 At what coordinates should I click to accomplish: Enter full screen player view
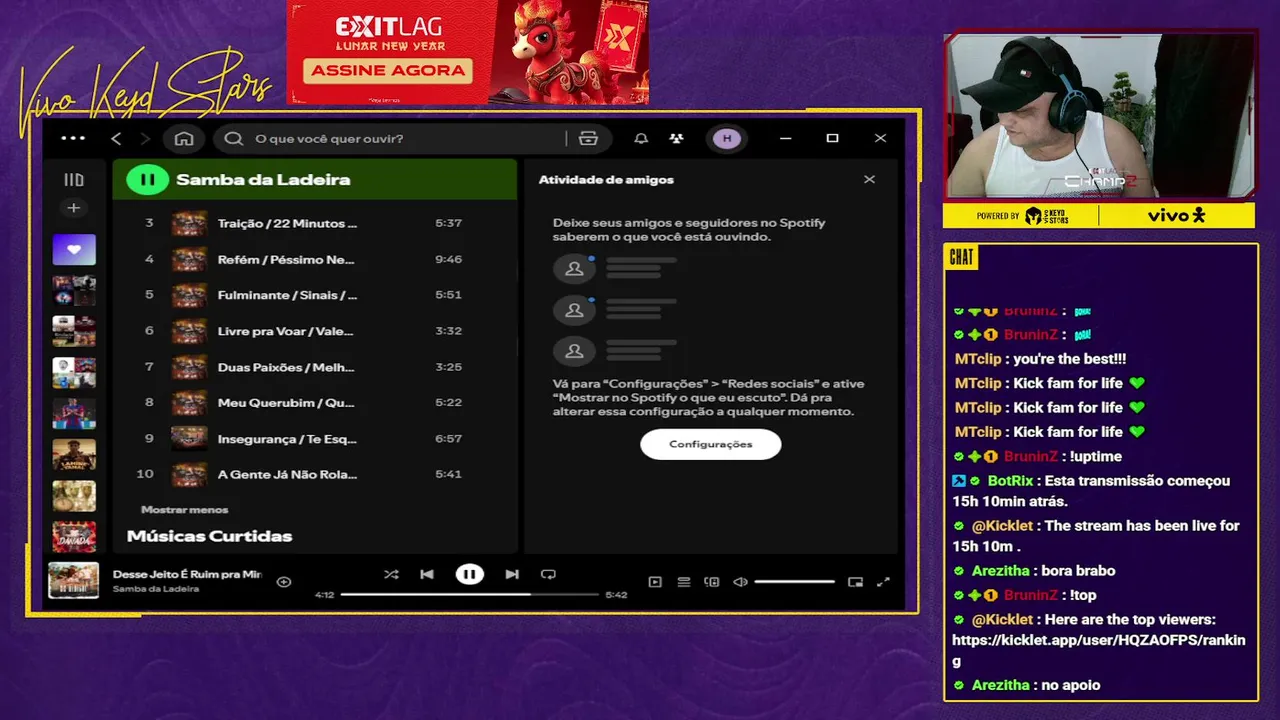point(883,581)
